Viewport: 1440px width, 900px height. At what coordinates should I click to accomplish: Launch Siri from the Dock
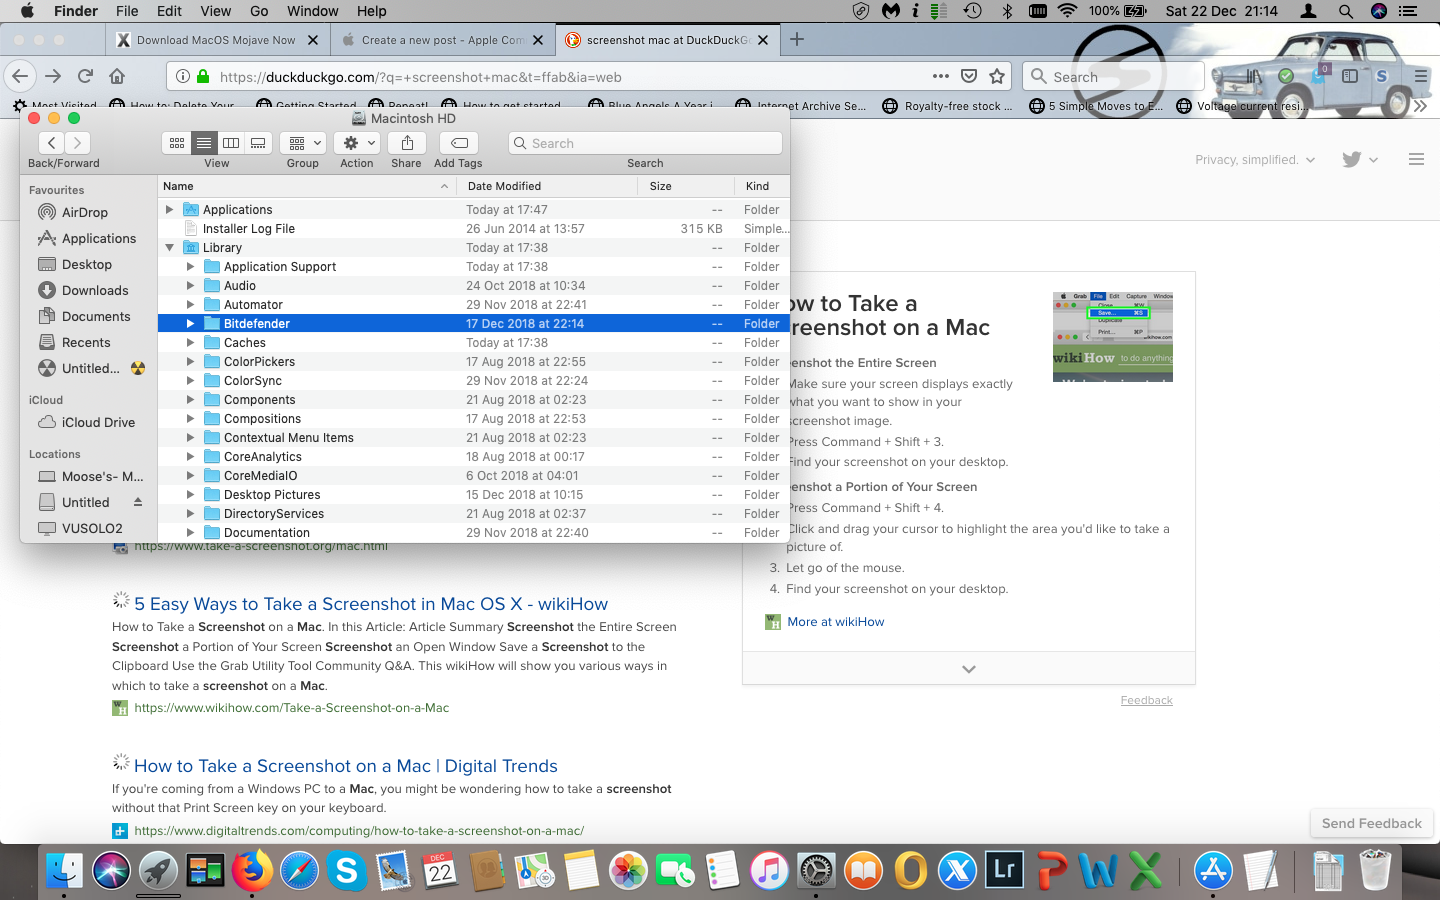tap(112, 871)
